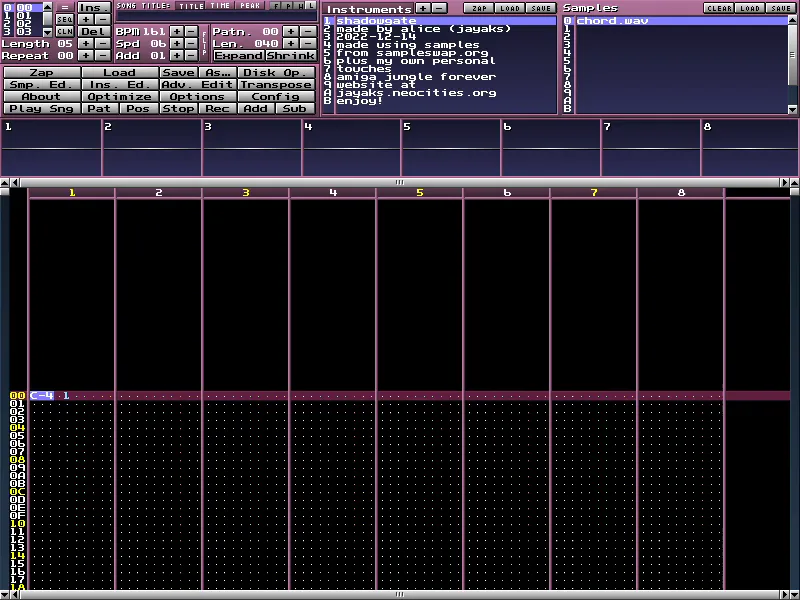Decrease the Spd value
800x600 pixels.
191,43
